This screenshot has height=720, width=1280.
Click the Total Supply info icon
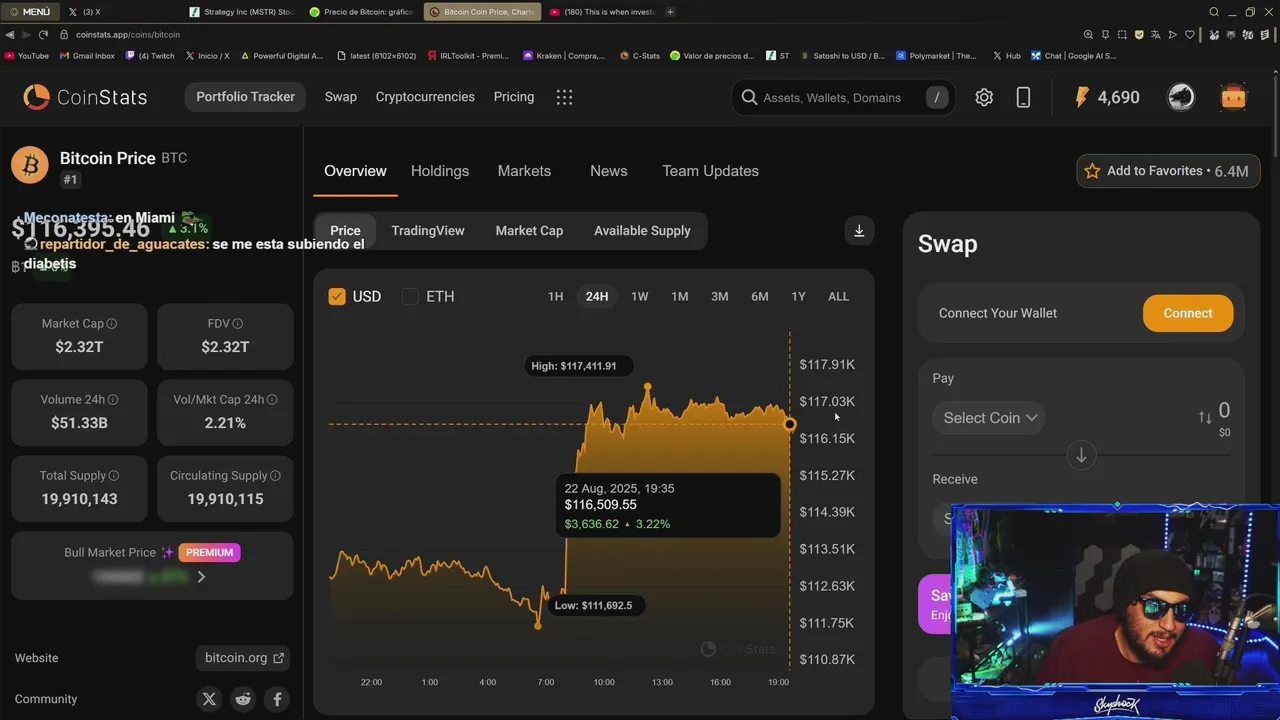click(x=114, y=475)
